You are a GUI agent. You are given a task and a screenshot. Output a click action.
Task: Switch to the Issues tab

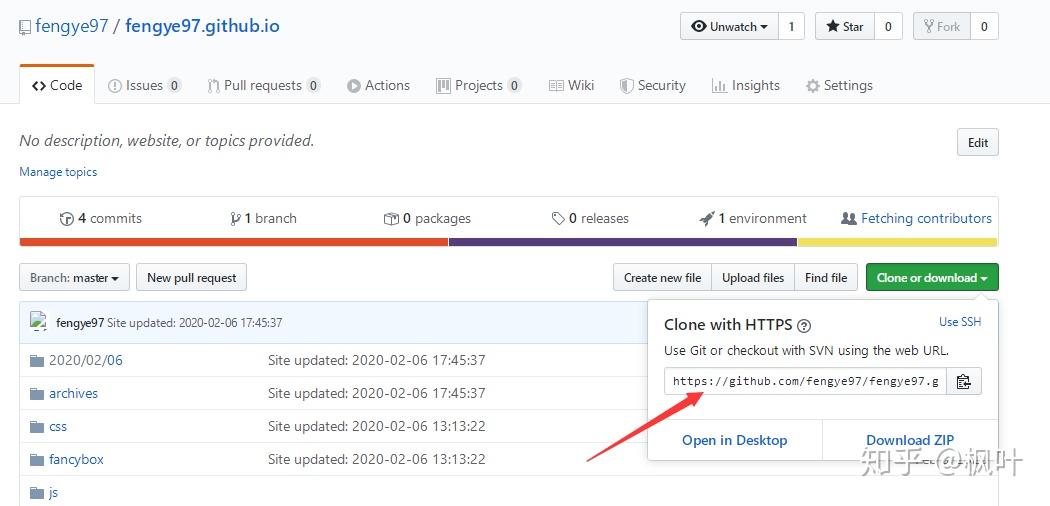(144, 86)
